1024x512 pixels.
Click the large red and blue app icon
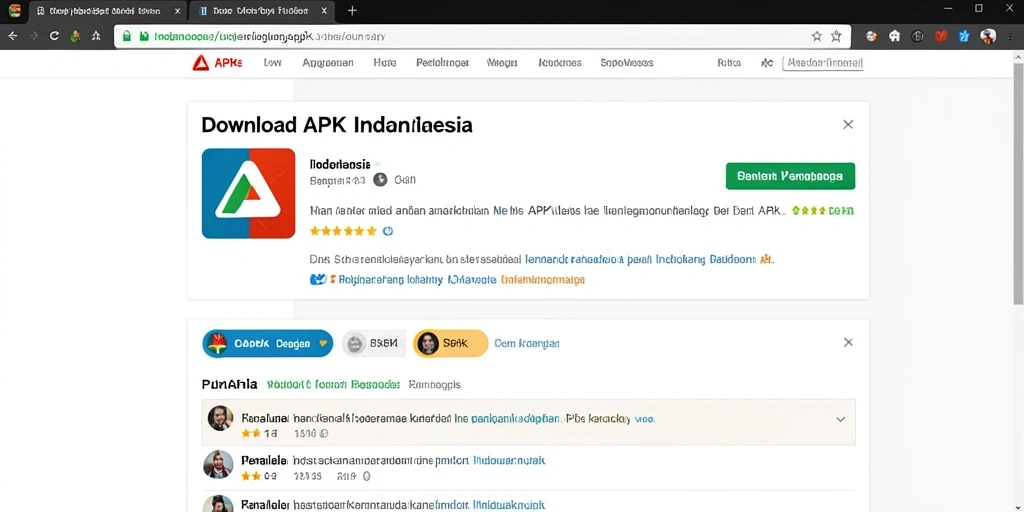(x=249, y=193)
